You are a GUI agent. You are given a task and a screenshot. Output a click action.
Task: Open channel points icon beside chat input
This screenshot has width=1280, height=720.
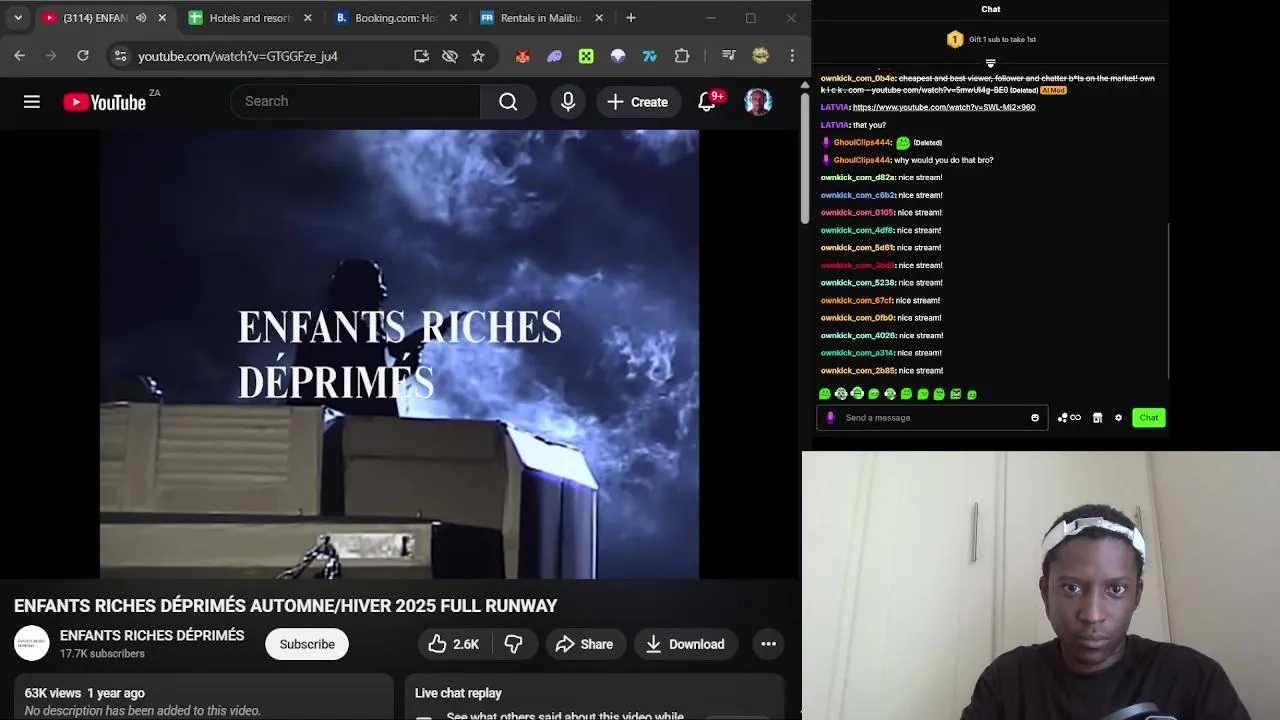tap(1069, 418)
